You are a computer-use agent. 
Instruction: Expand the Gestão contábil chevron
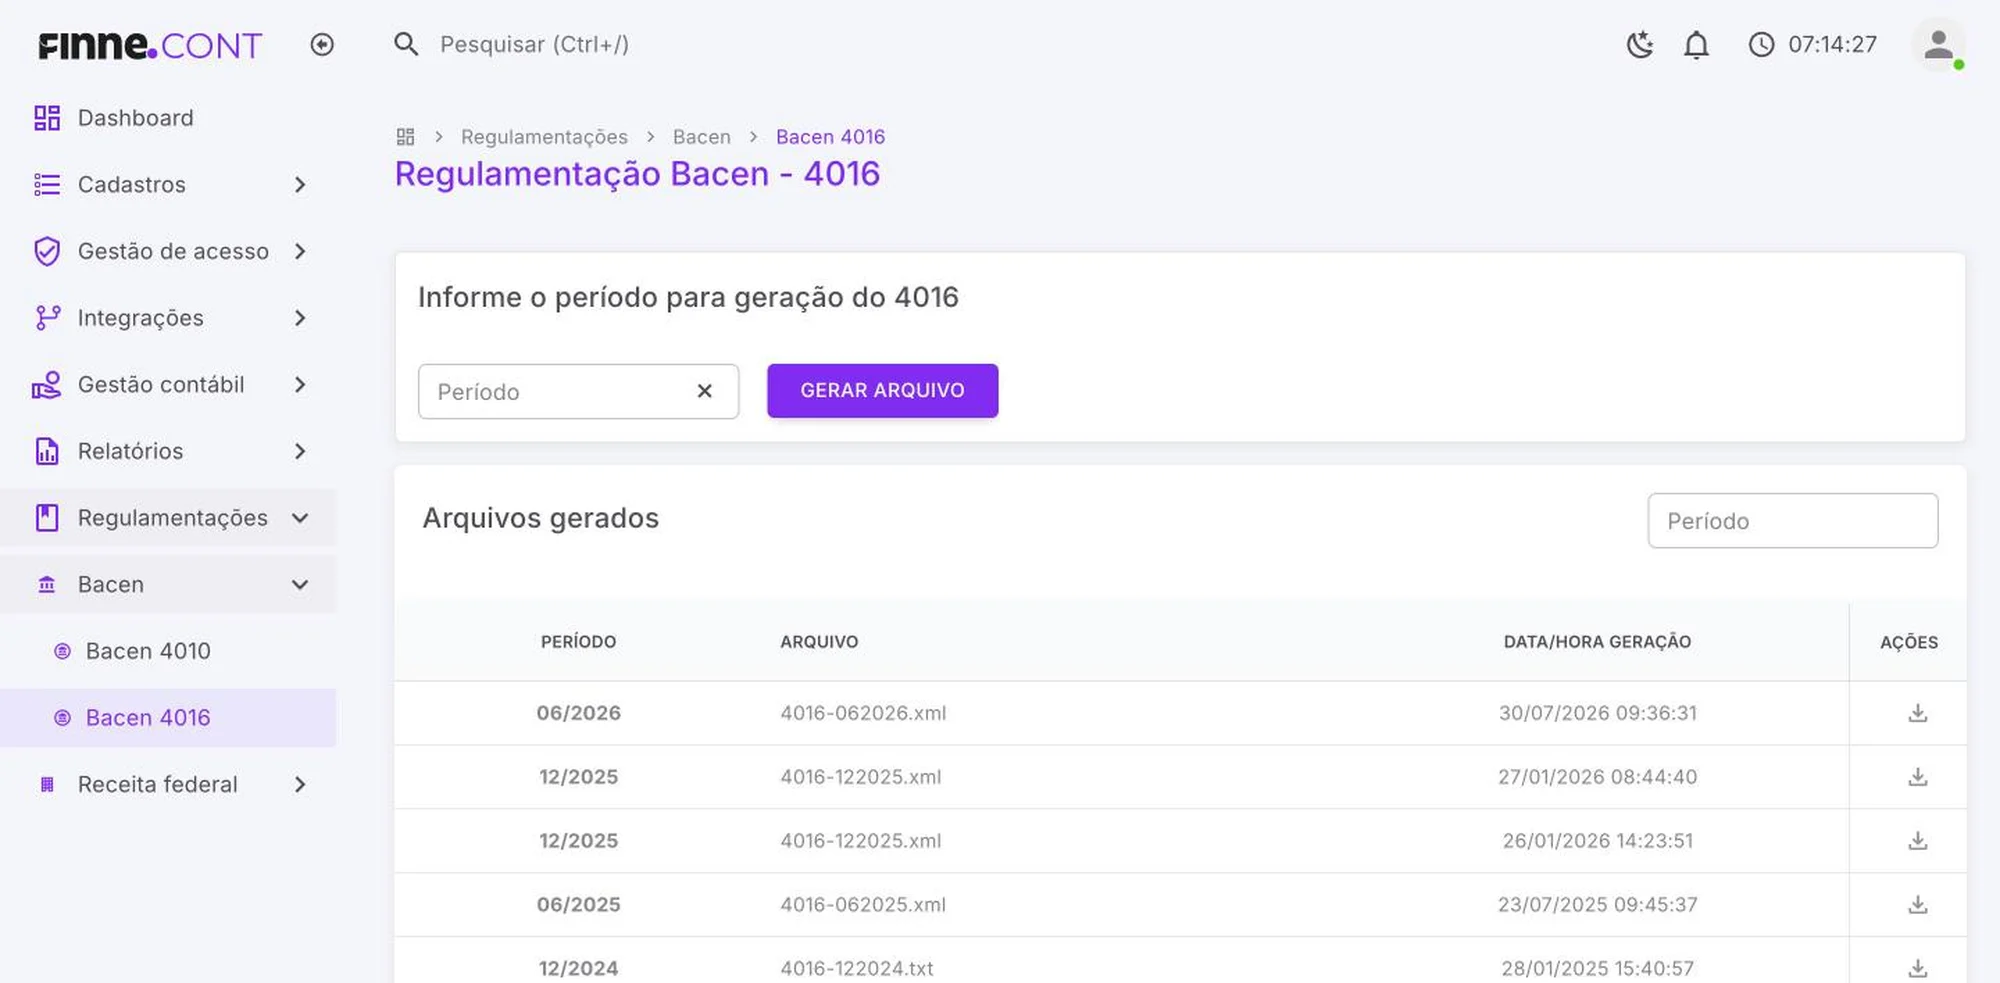[300, 385]
